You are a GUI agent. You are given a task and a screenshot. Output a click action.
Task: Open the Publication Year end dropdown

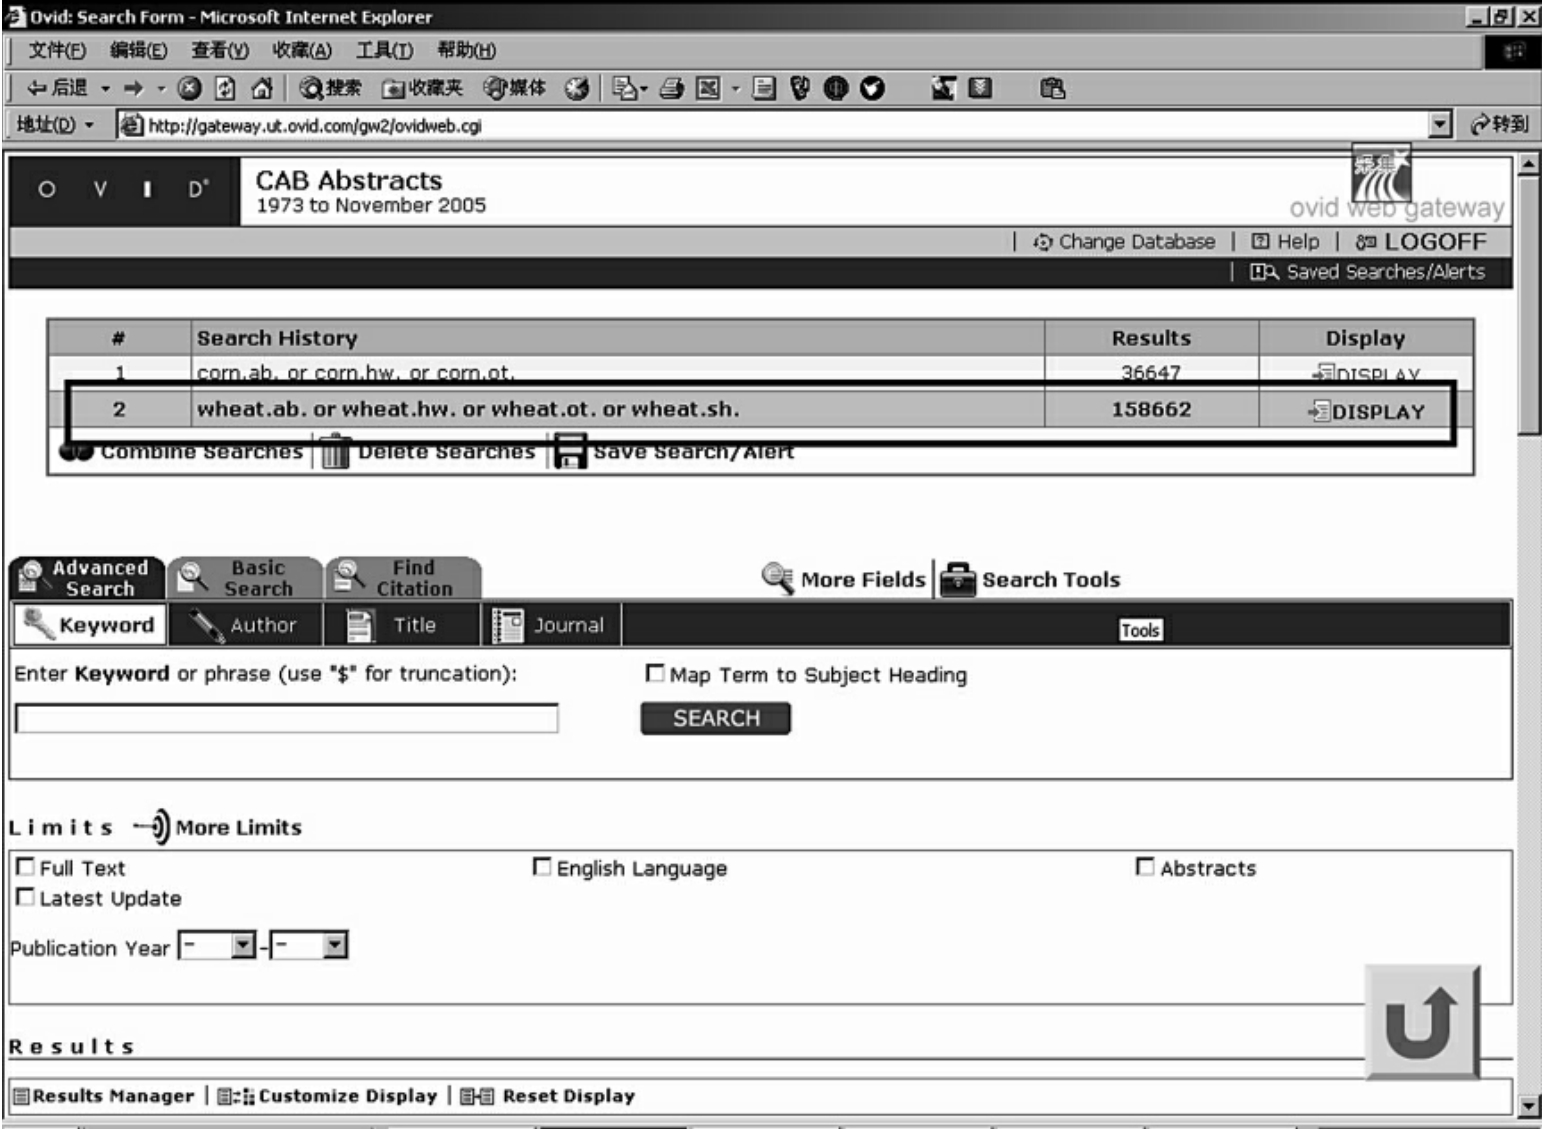coord(335,945)
